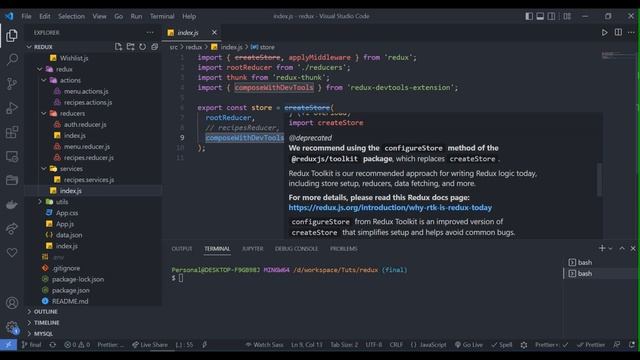Open the redux.js.org why-rtk-is-redux-today link
The width and height of the screenshot is (640, 360).
point(390,207)
